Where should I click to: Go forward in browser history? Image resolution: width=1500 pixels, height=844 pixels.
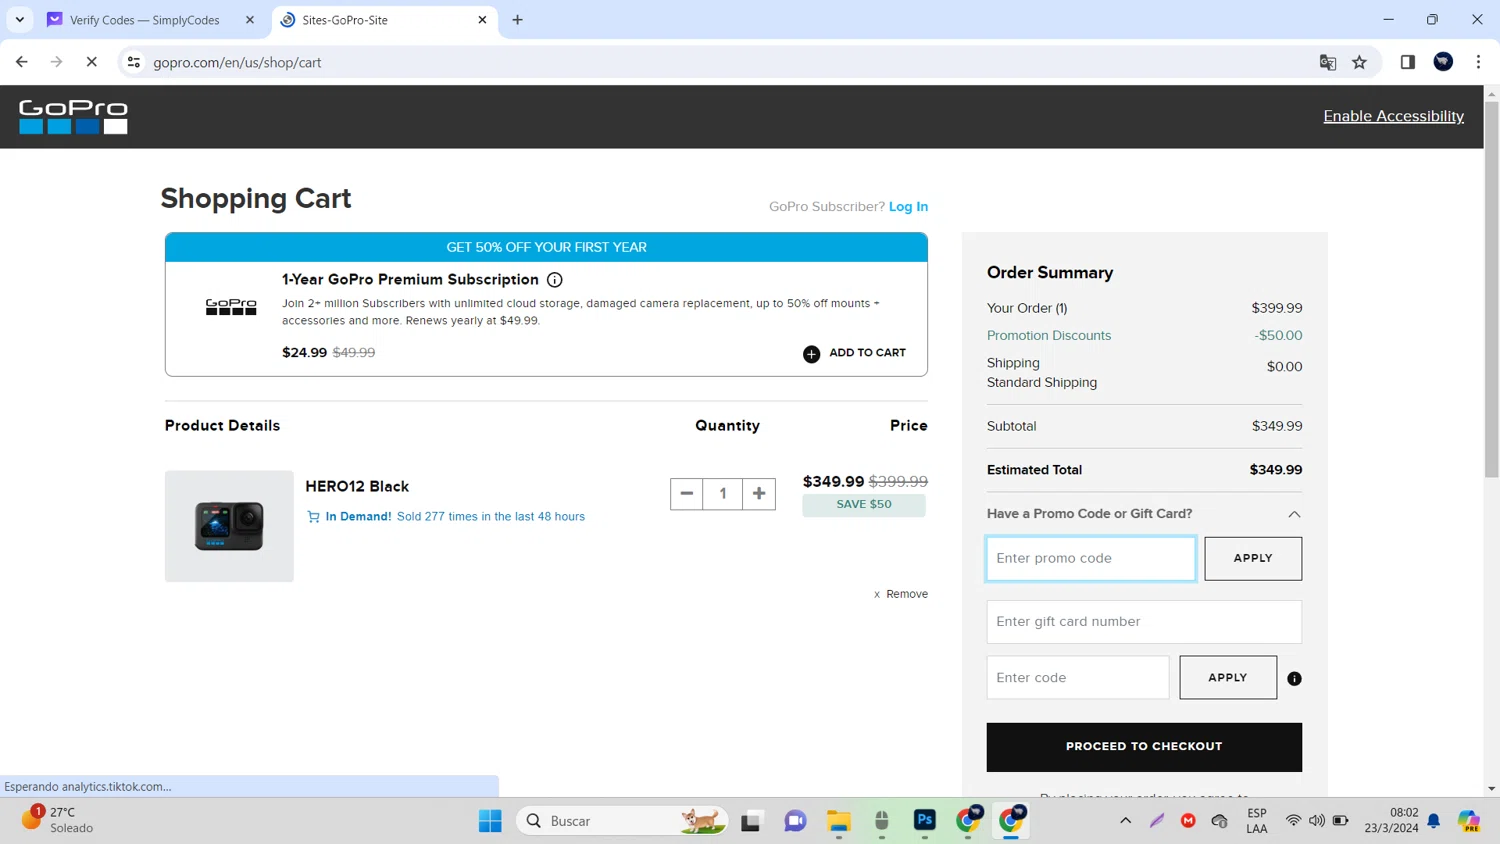point(57,62)
